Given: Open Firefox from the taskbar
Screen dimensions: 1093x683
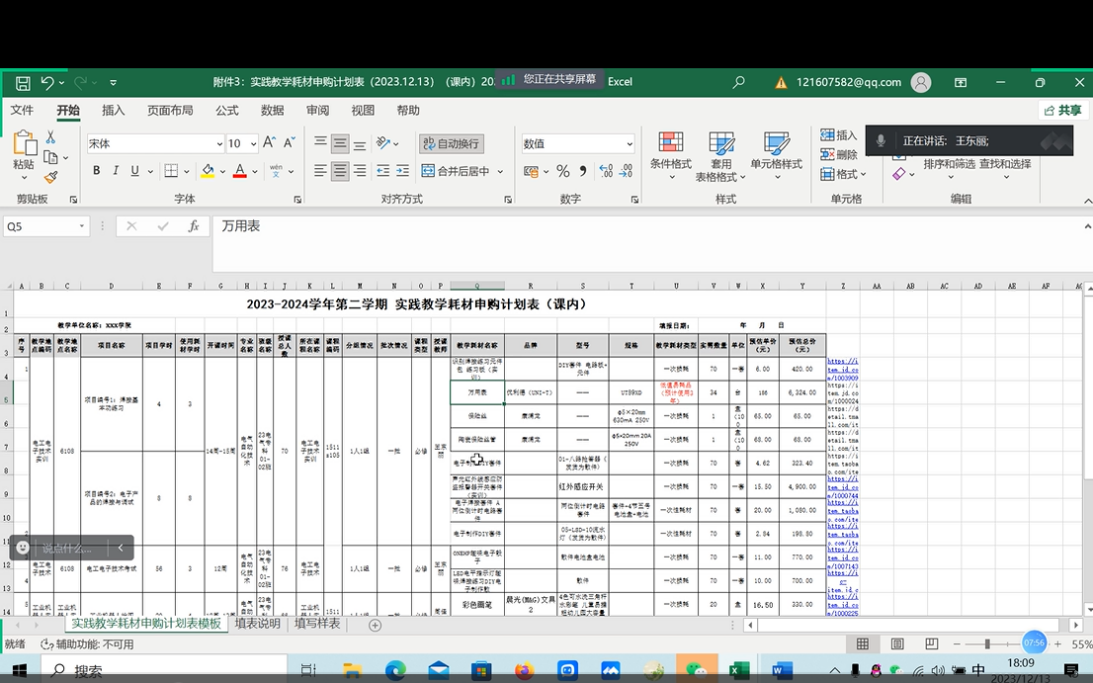Looking at the screenshot, I should pyautogui.click(x=523, y=670).
